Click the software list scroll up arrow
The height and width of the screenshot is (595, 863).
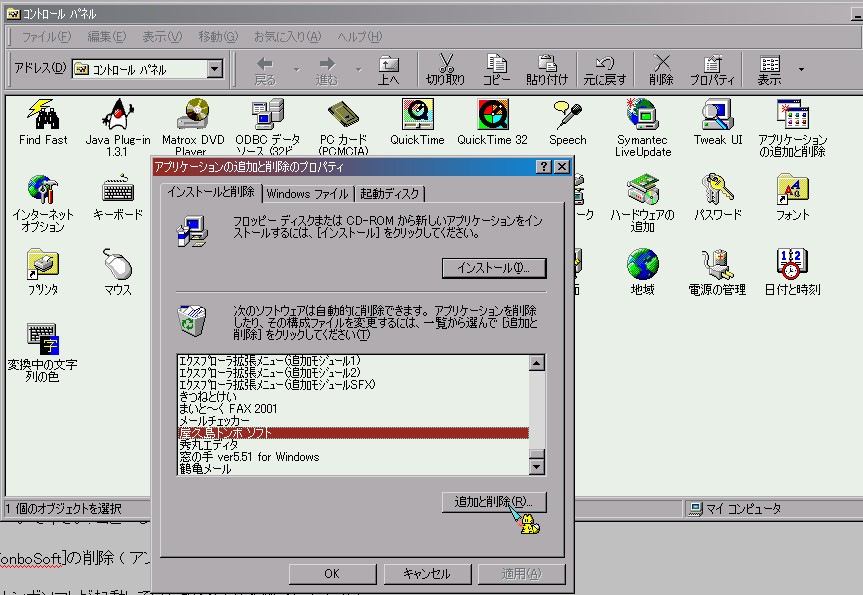pos(536,363)
